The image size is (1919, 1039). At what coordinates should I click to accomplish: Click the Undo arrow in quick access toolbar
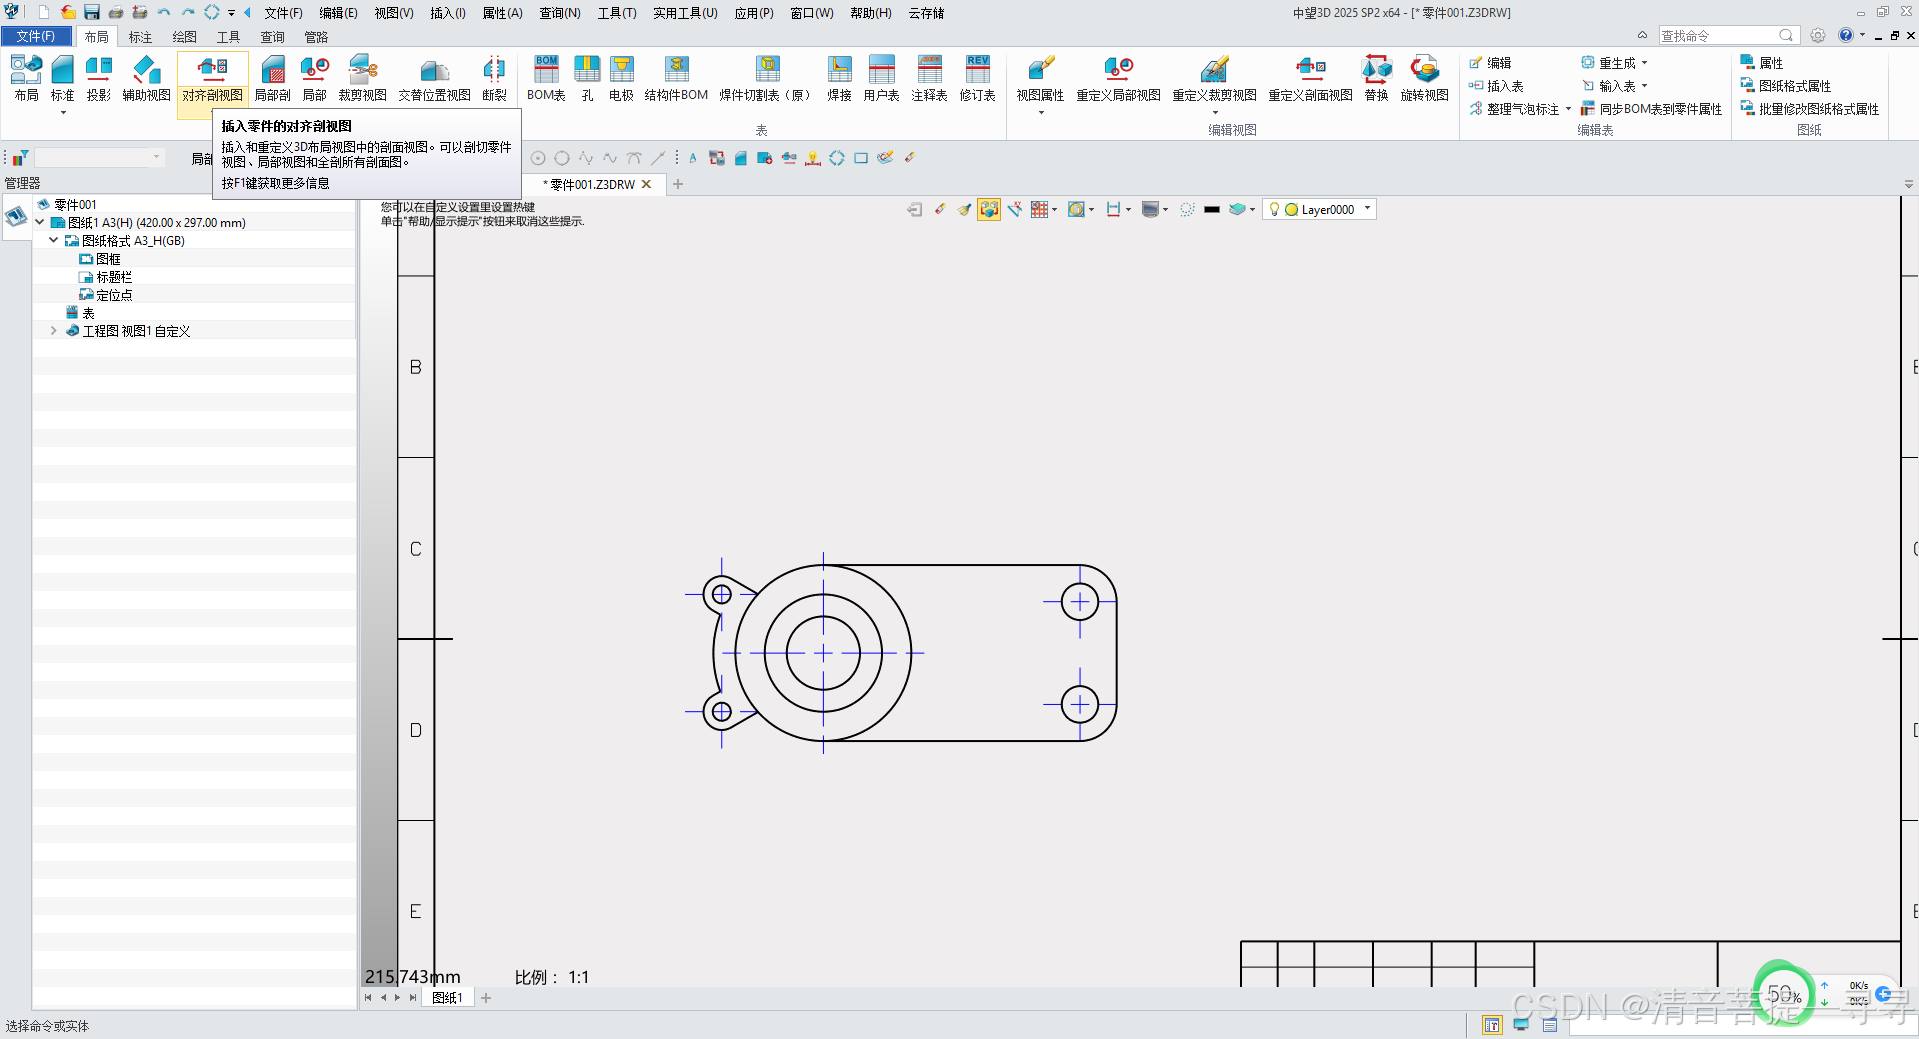163,12
